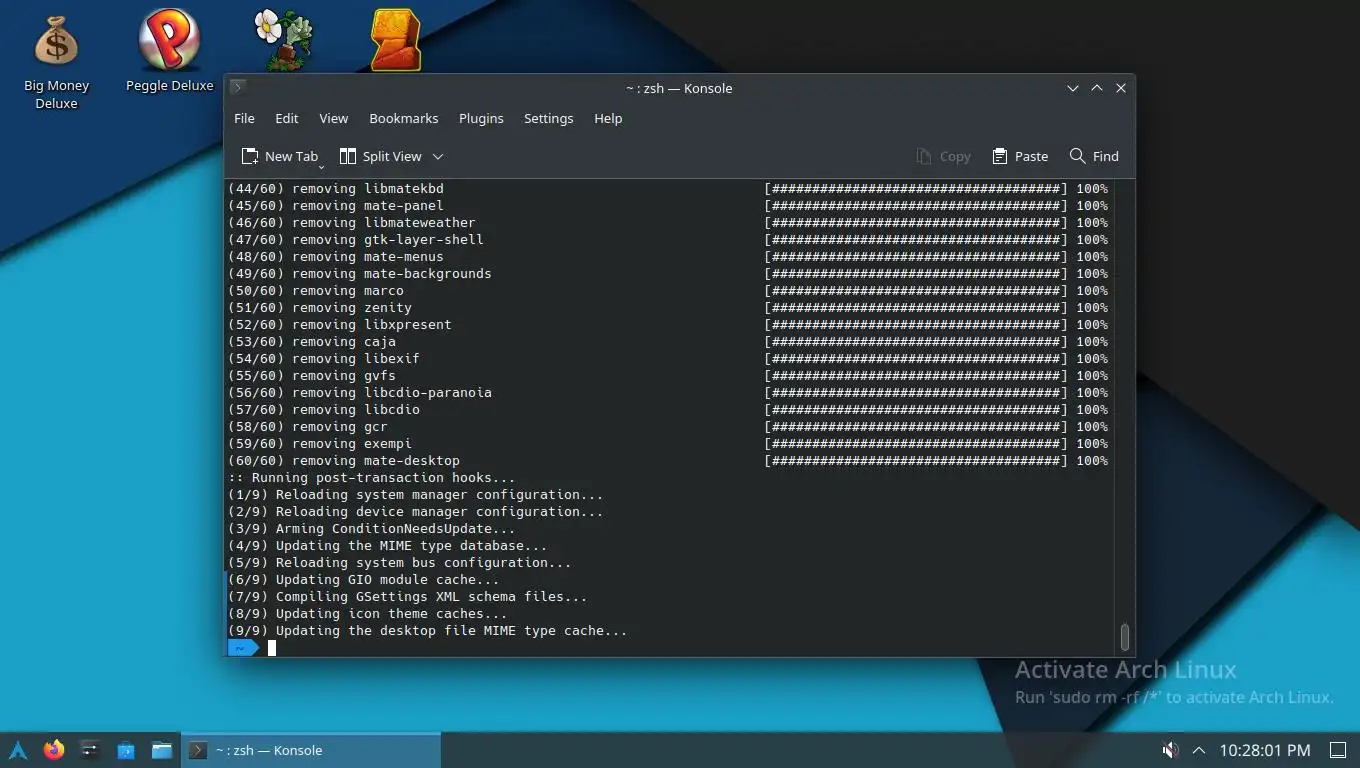Select the Big Money Deluxe desktop icon

click(x=56, y=61)
